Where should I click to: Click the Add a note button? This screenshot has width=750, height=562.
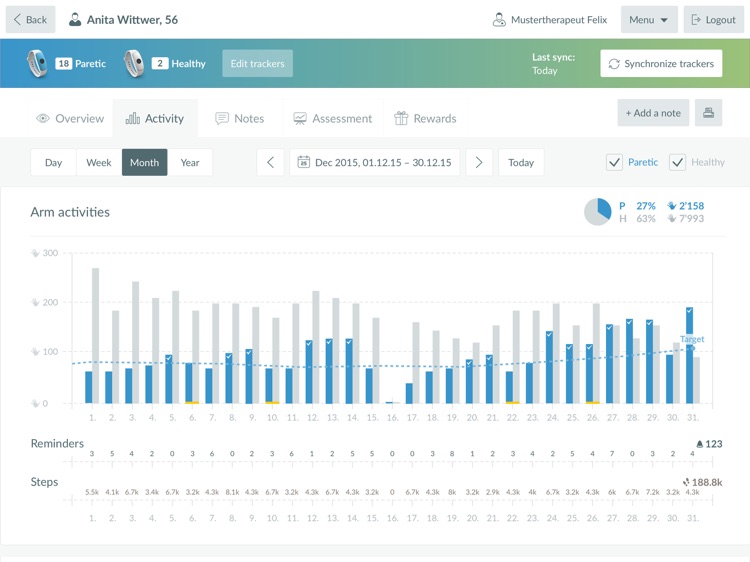pyautogui.click(x=653, y=113)
